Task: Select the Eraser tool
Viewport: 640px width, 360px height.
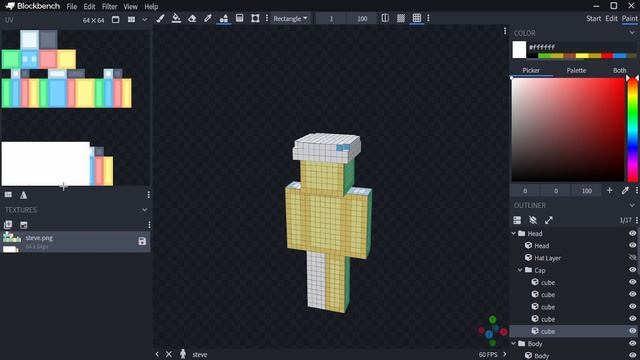Action: tap(192, 18)
